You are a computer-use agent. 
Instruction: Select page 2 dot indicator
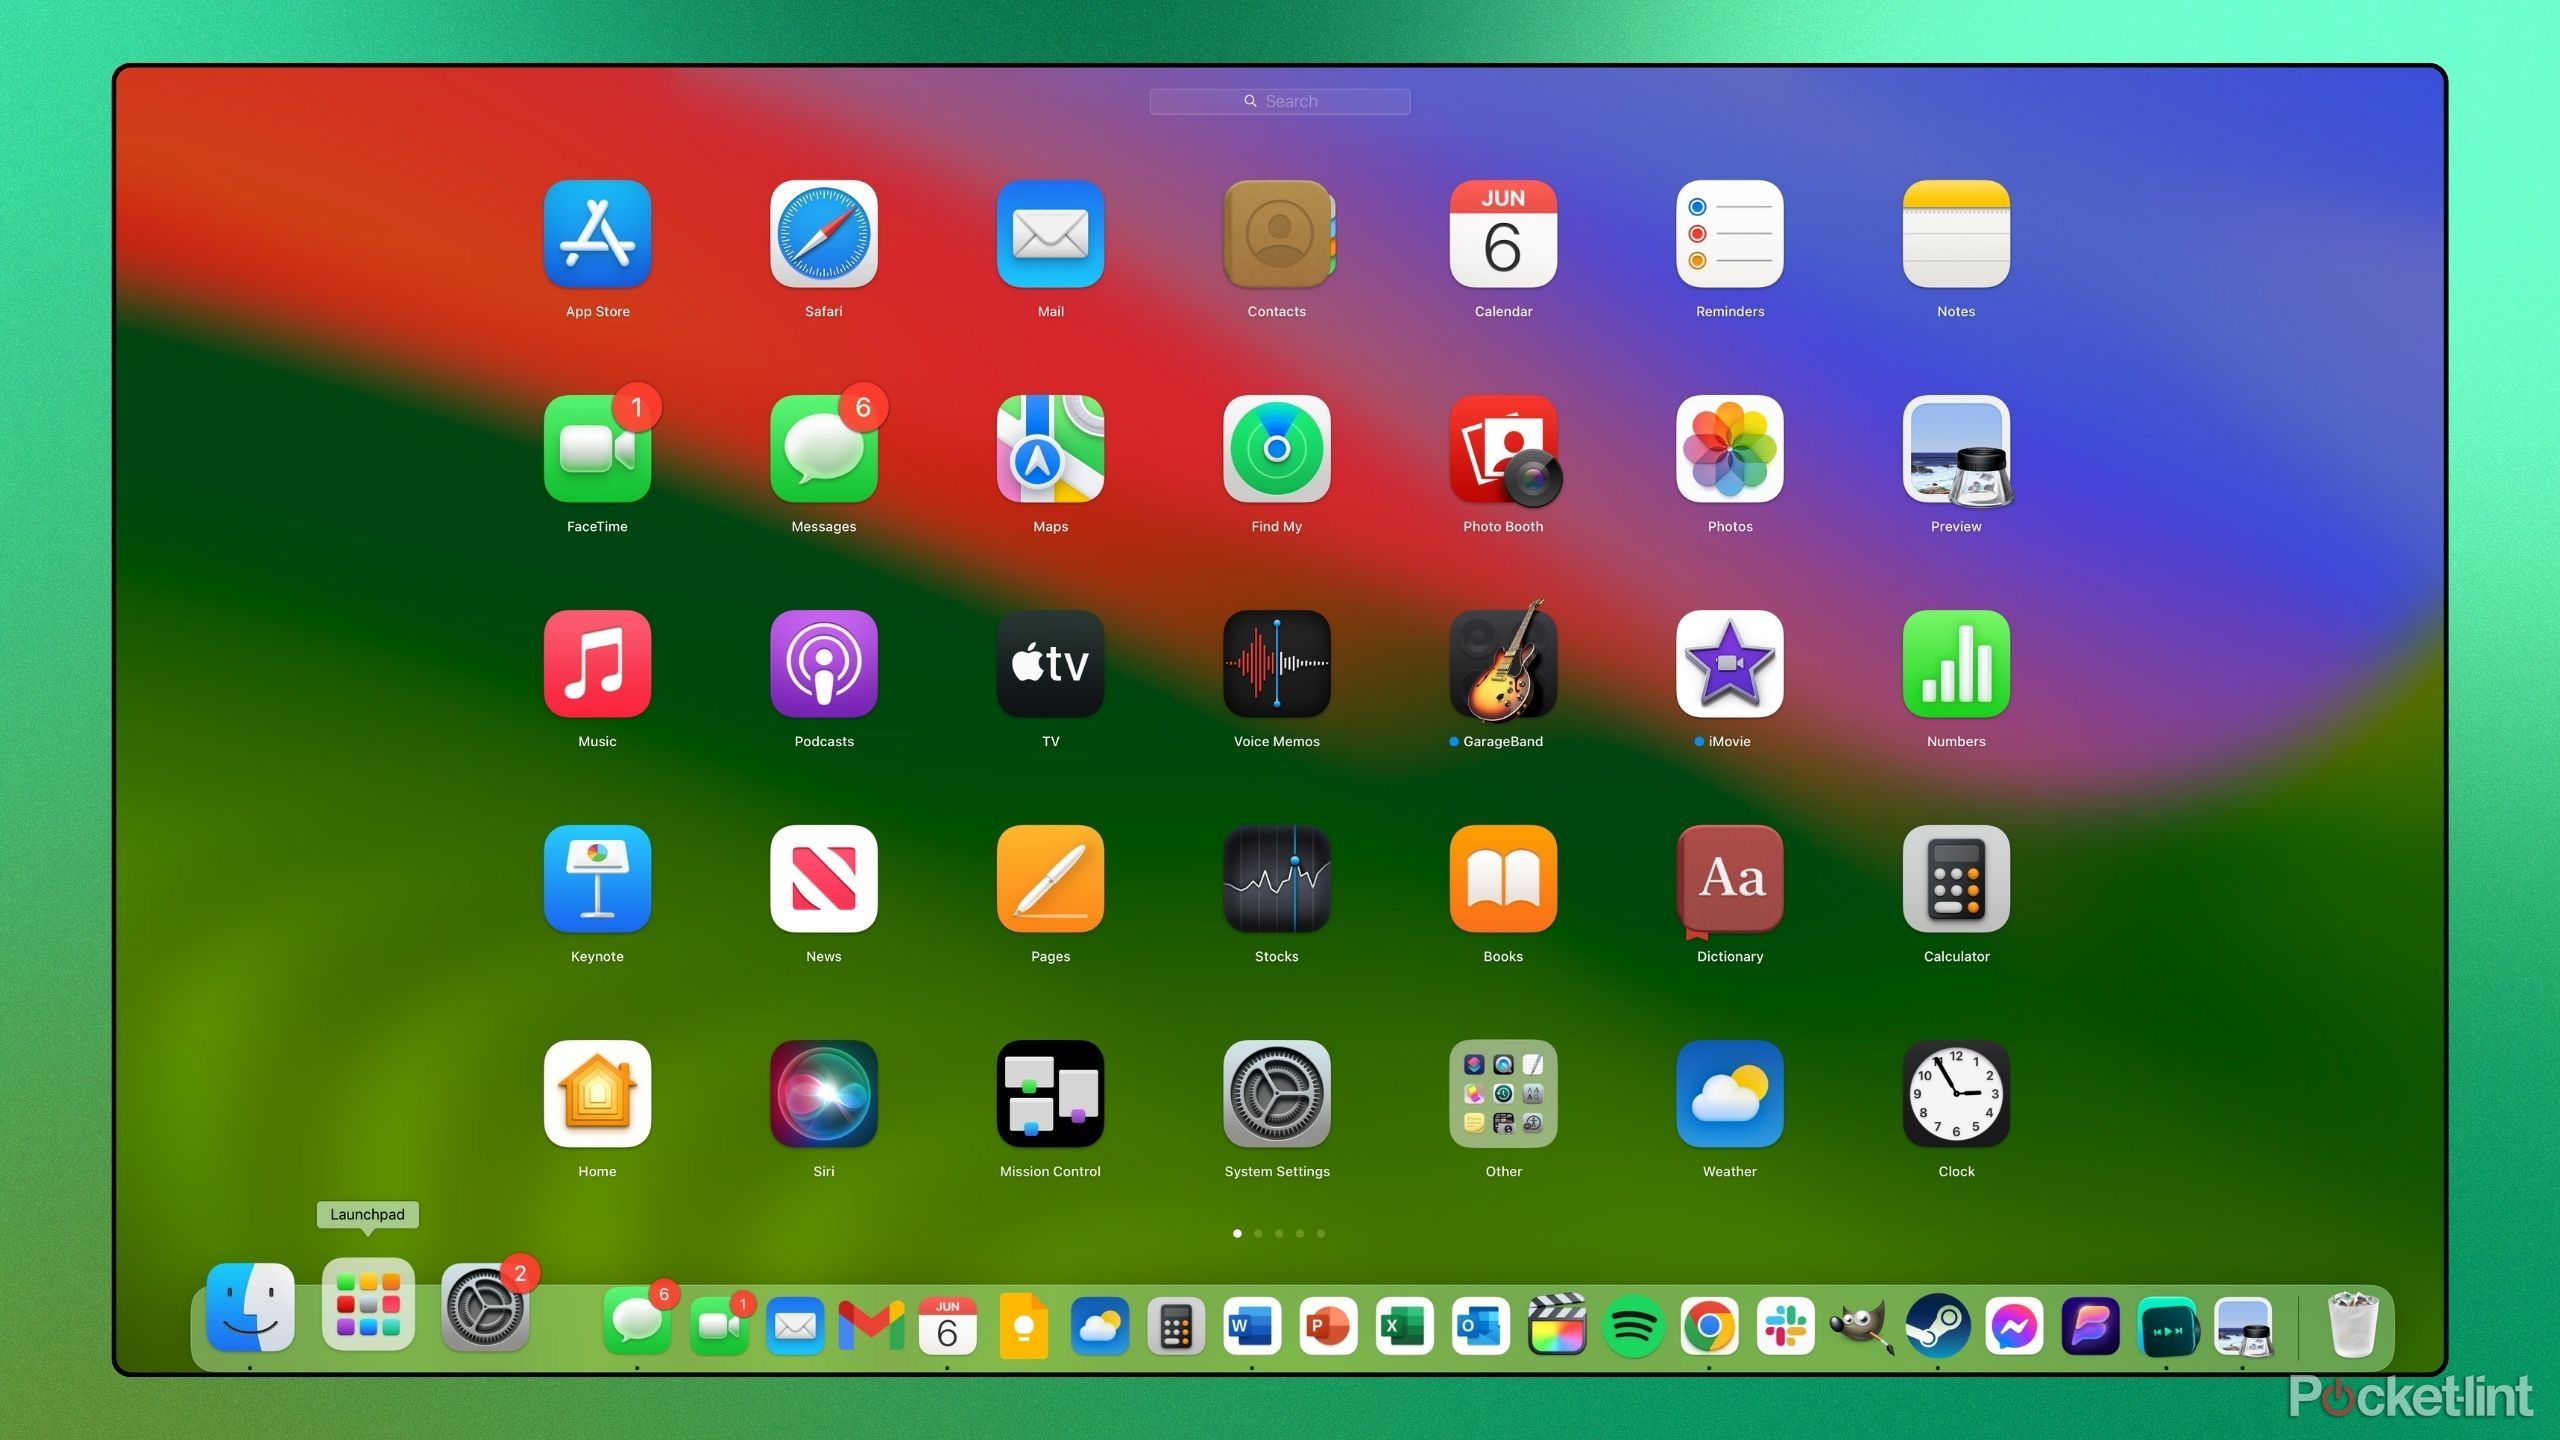tap(1261, 1233)
